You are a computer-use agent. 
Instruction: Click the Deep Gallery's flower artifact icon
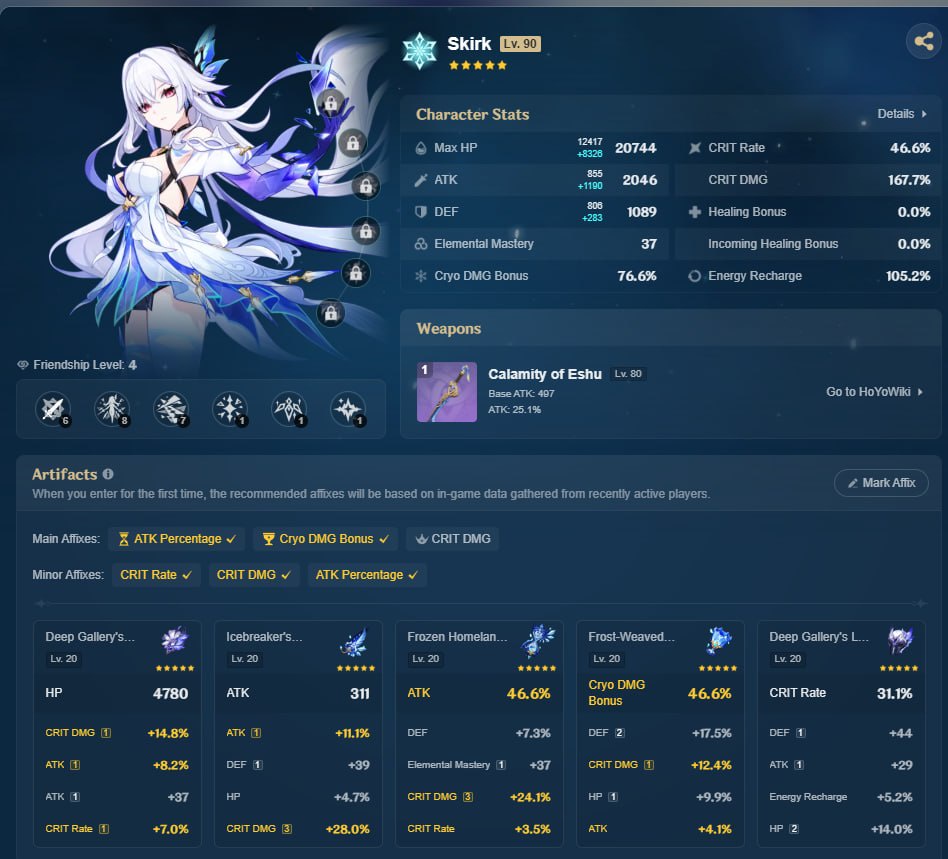(x=175, y=640)
